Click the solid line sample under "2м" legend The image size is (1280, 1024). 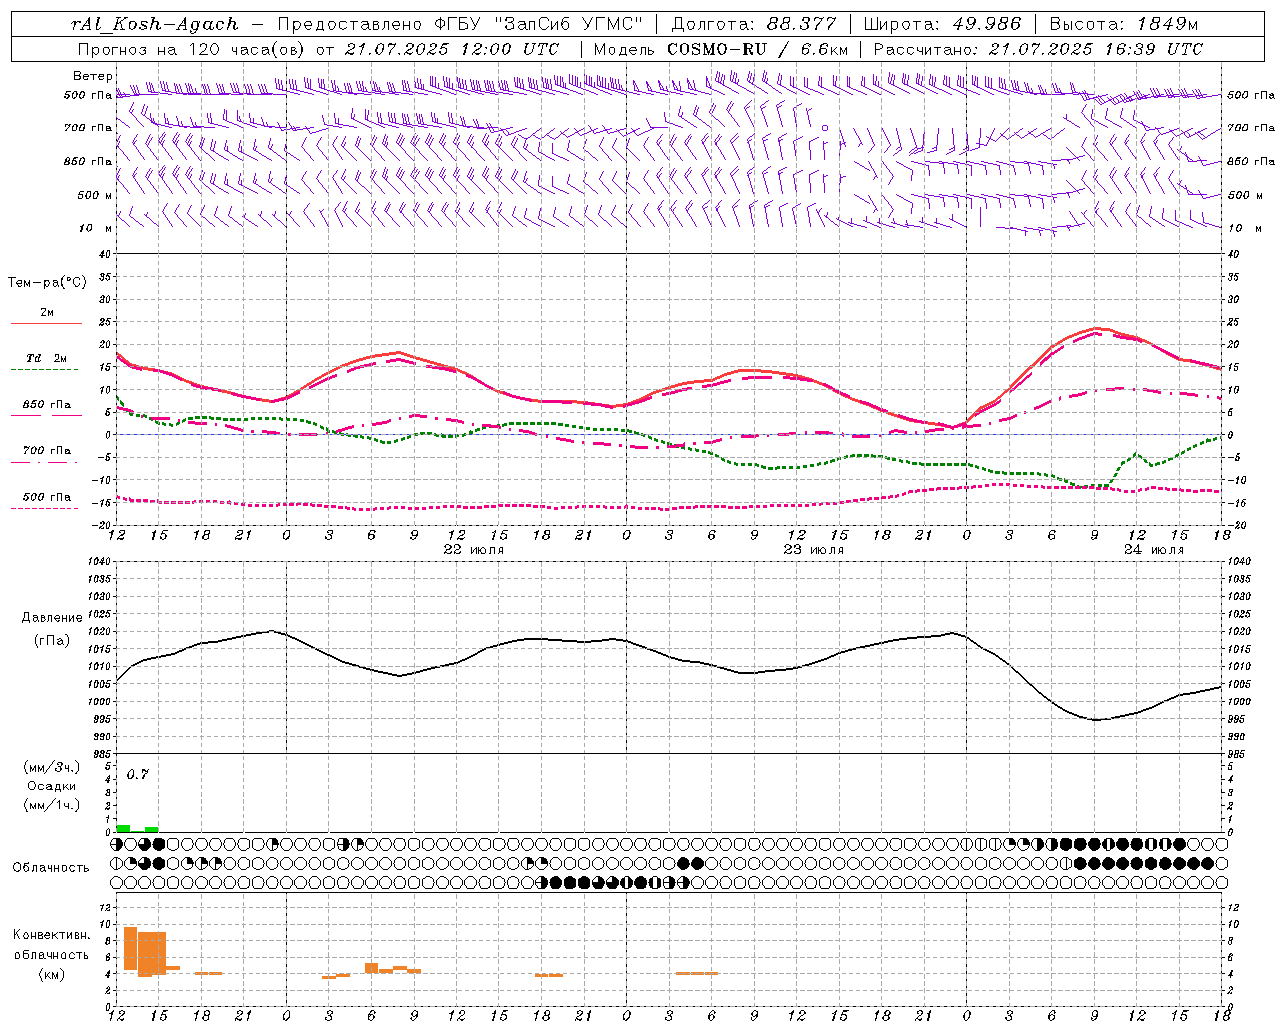click(x=46, y=324)
